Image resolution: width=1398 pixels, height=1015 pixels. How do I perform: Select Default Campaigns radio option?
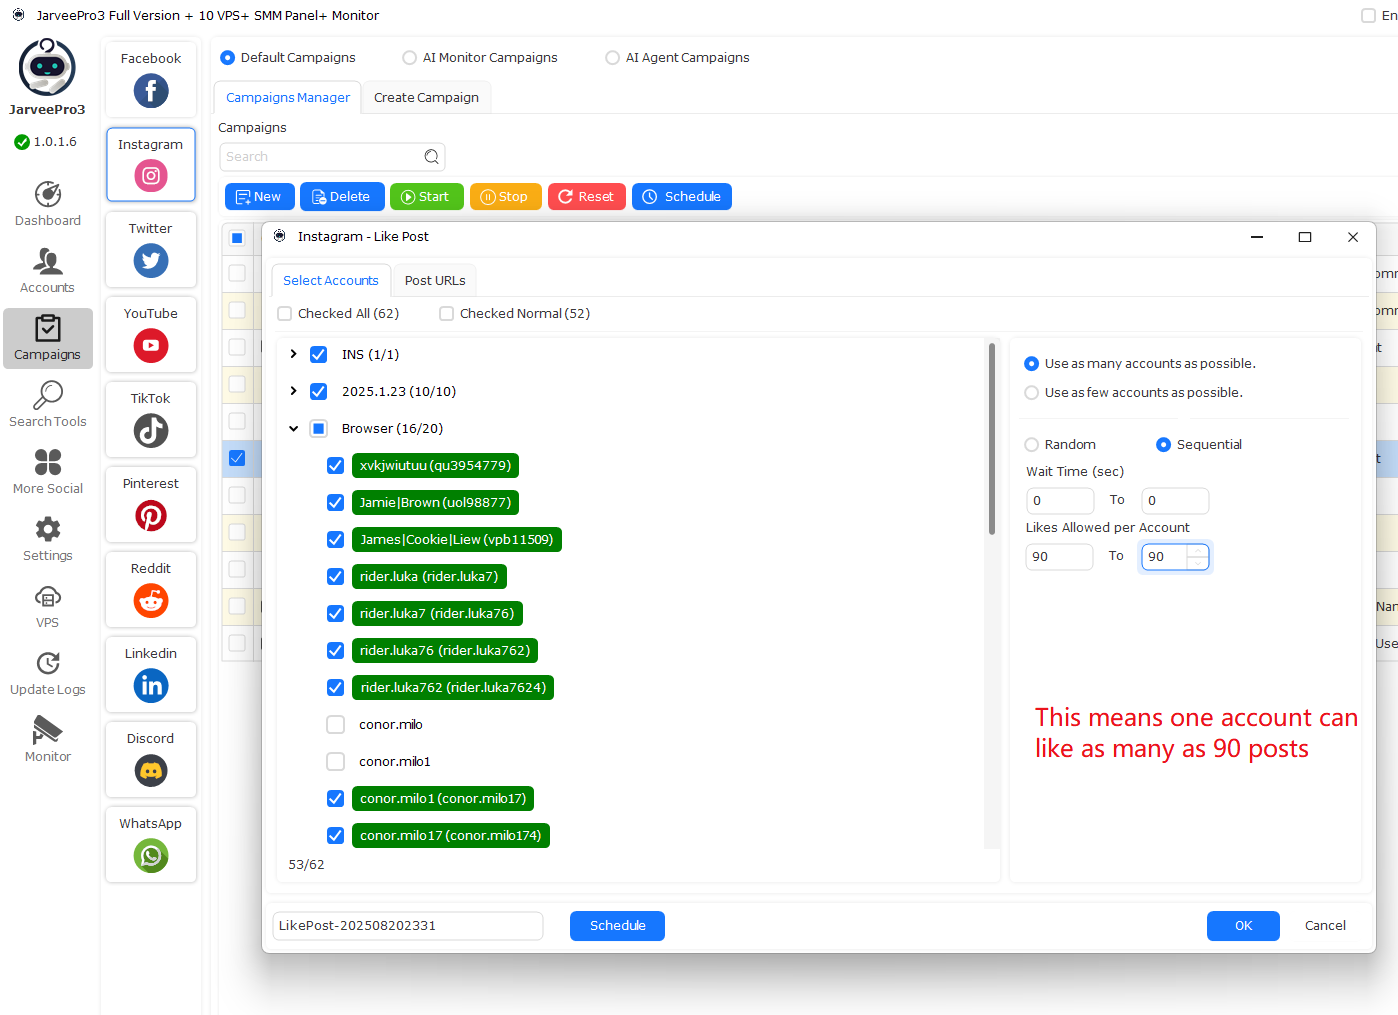click(227, 58)
